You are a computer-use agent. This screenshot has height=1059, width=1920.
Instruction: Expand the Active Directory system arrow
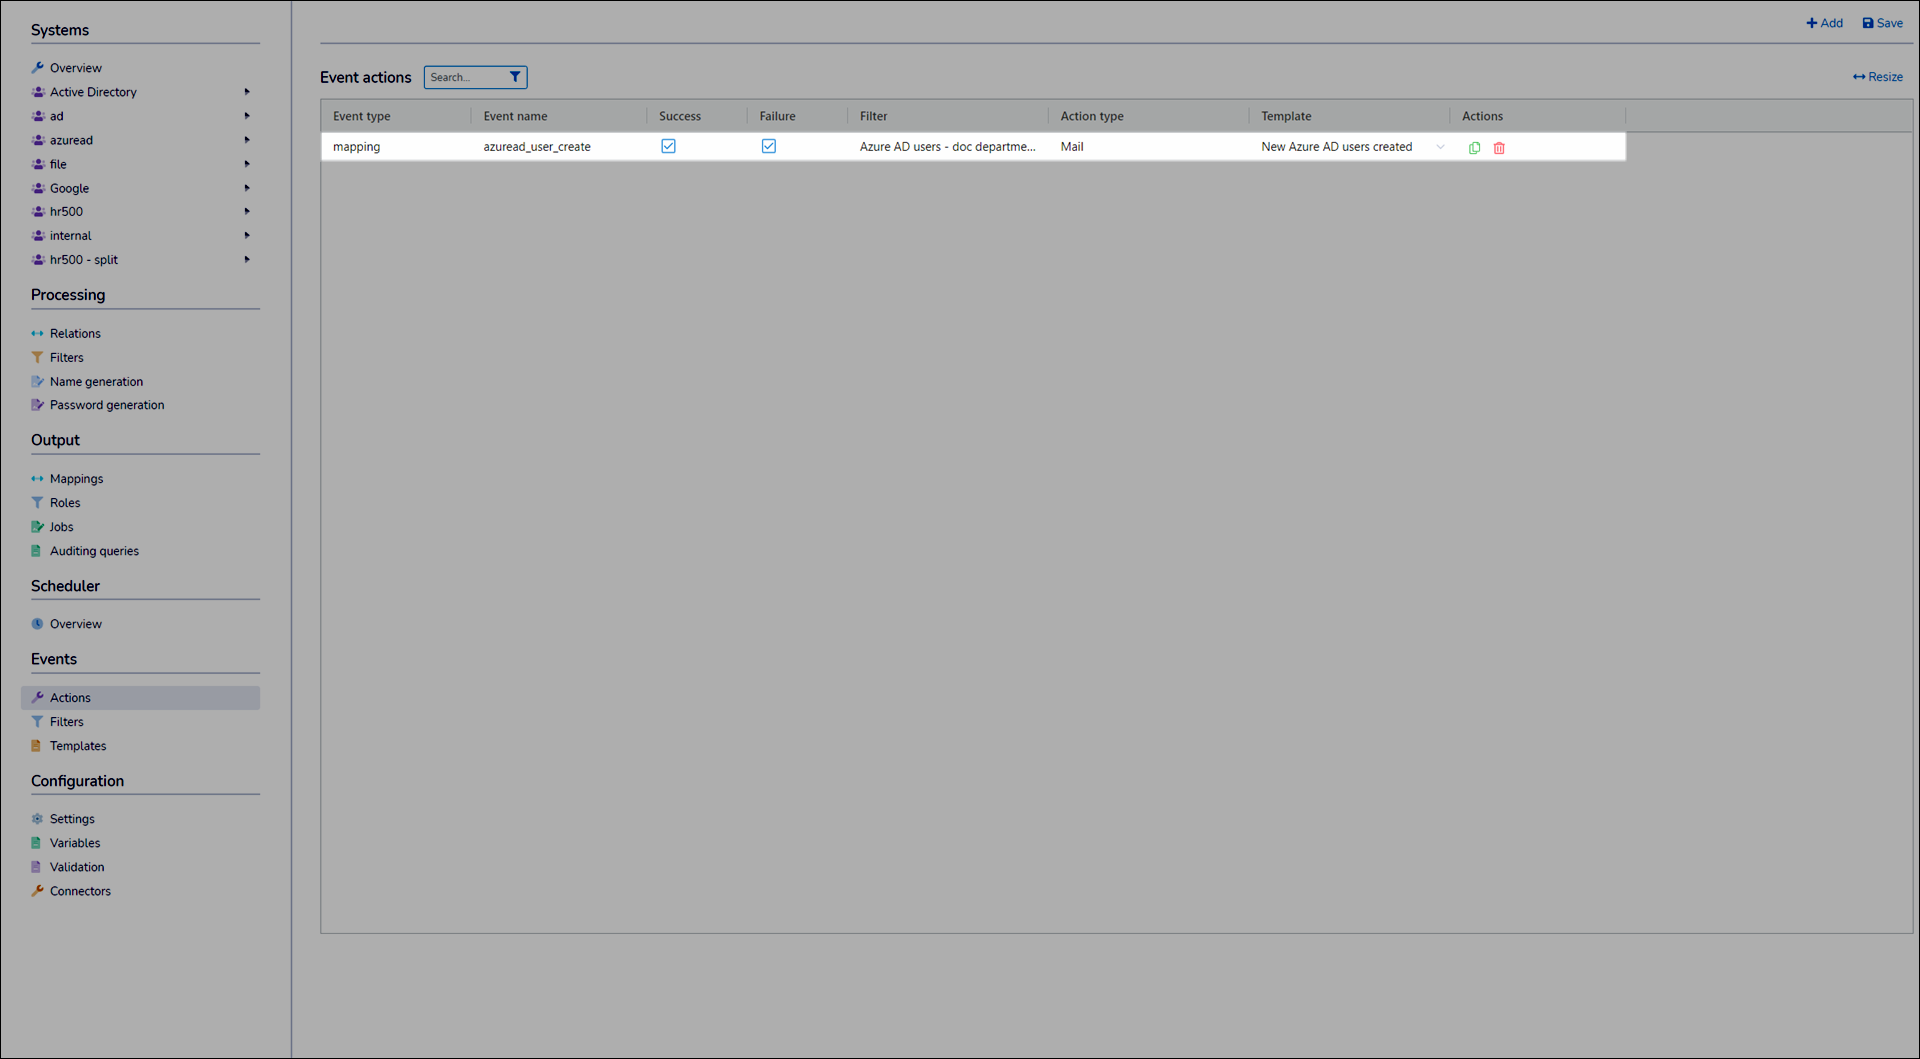click(247, 92)
